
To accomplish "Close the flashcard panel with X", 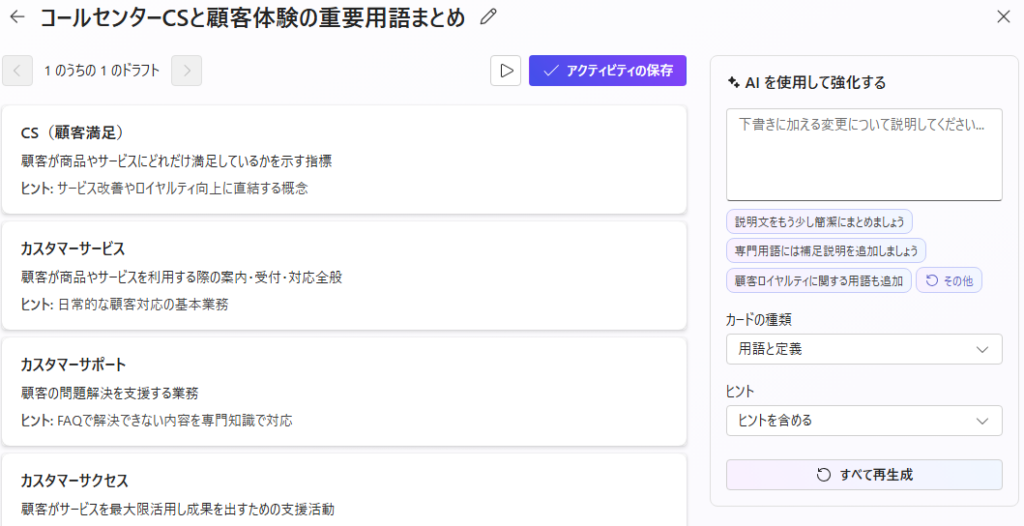I will pyautogui.click(x=1003, y=17).
